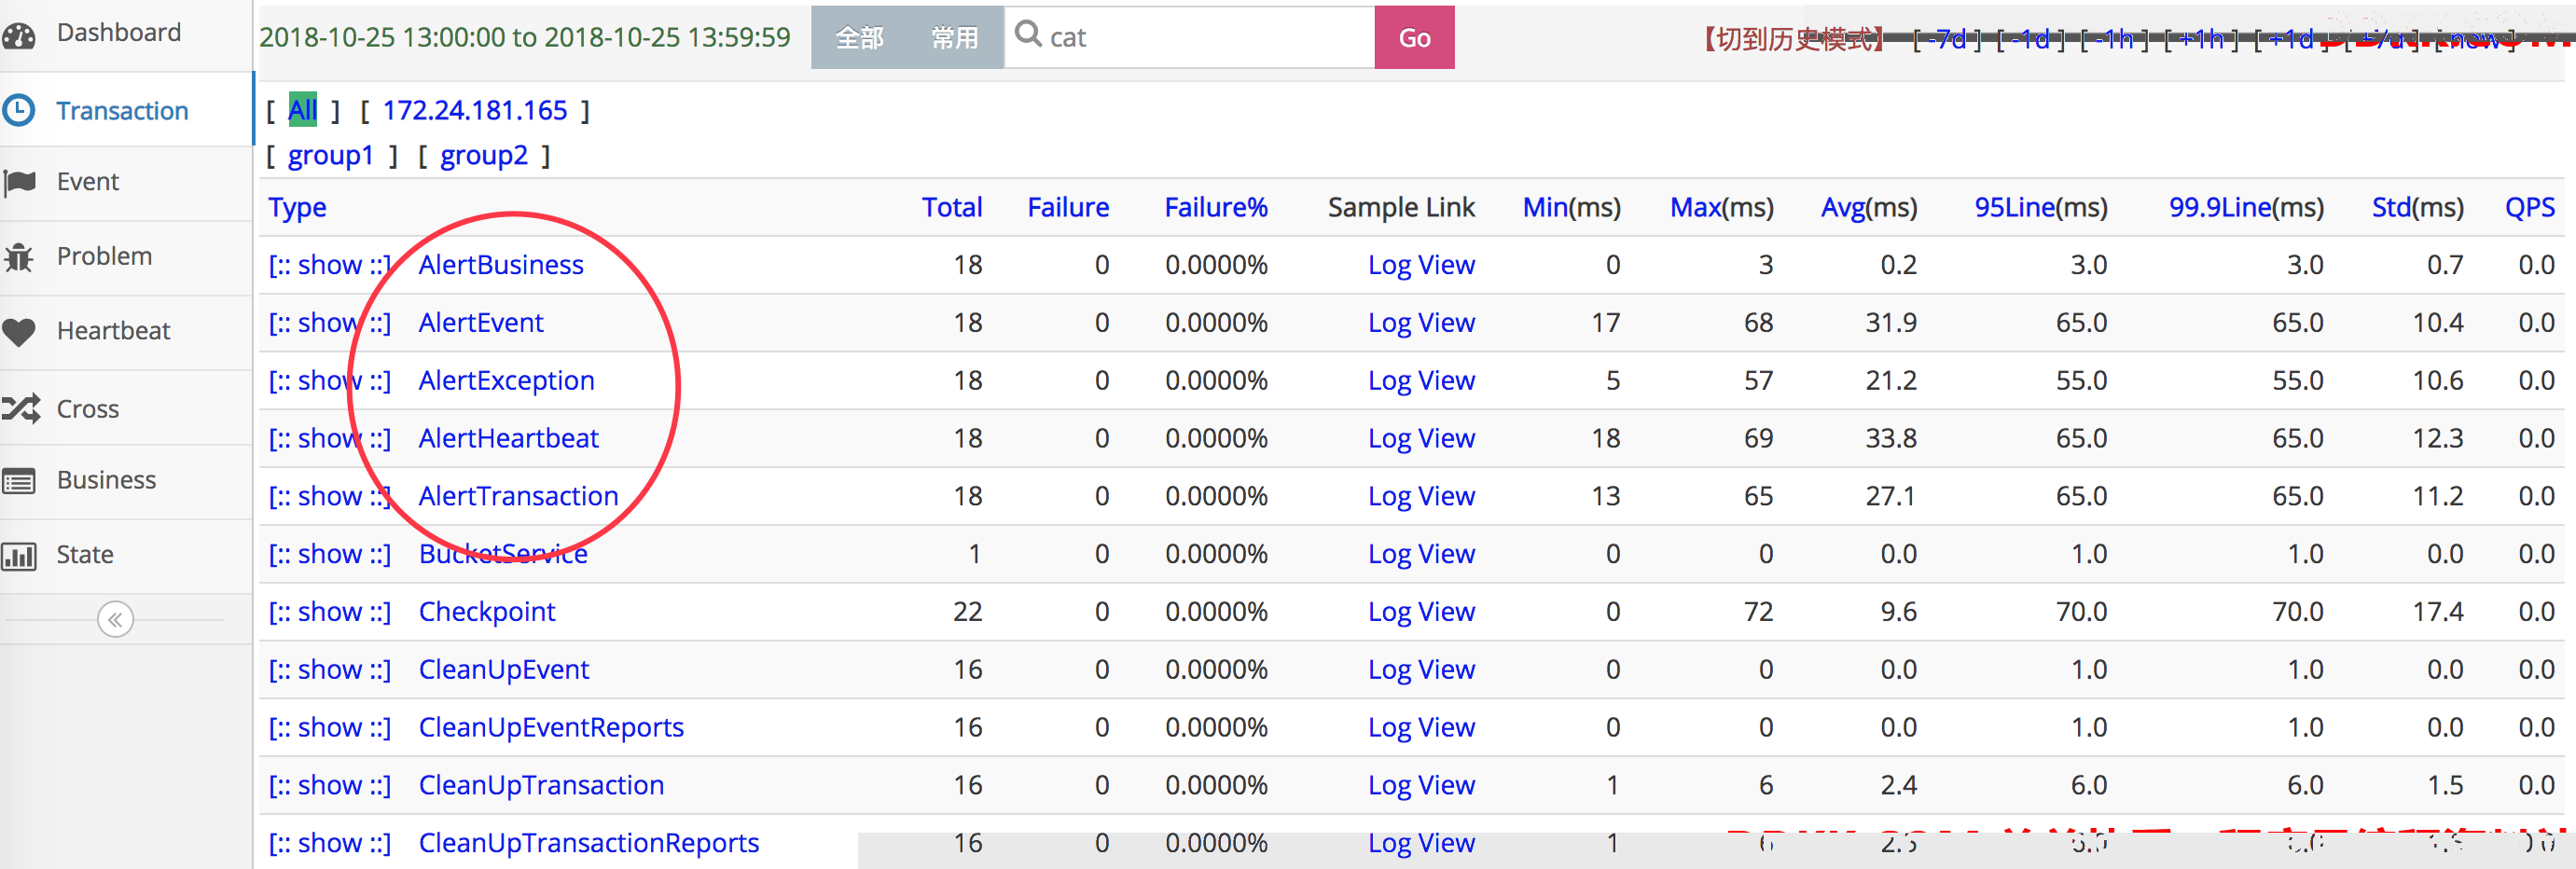Open the AlertTransaction type link

pos(518,496)
